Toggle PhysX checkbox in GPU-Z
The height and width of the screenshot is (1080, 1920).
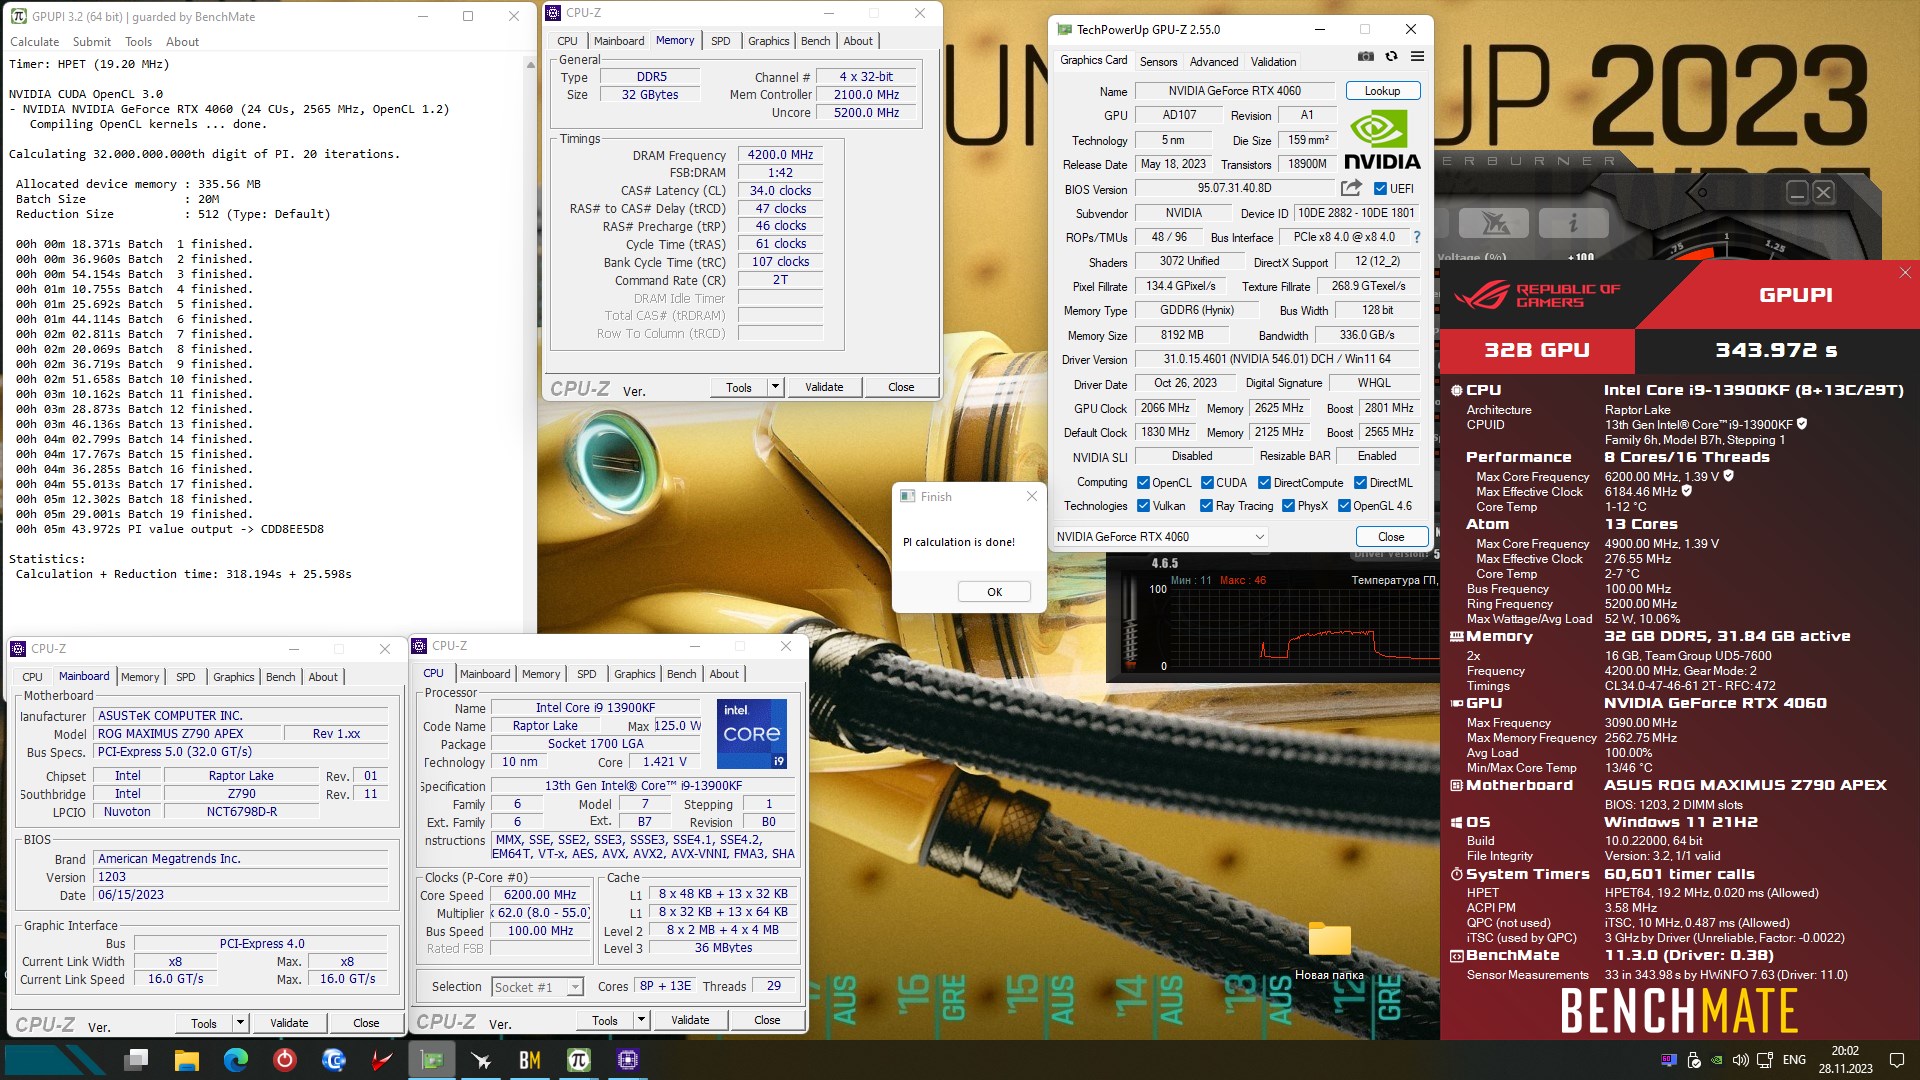pyautogui.click(x=1288, y=506)
